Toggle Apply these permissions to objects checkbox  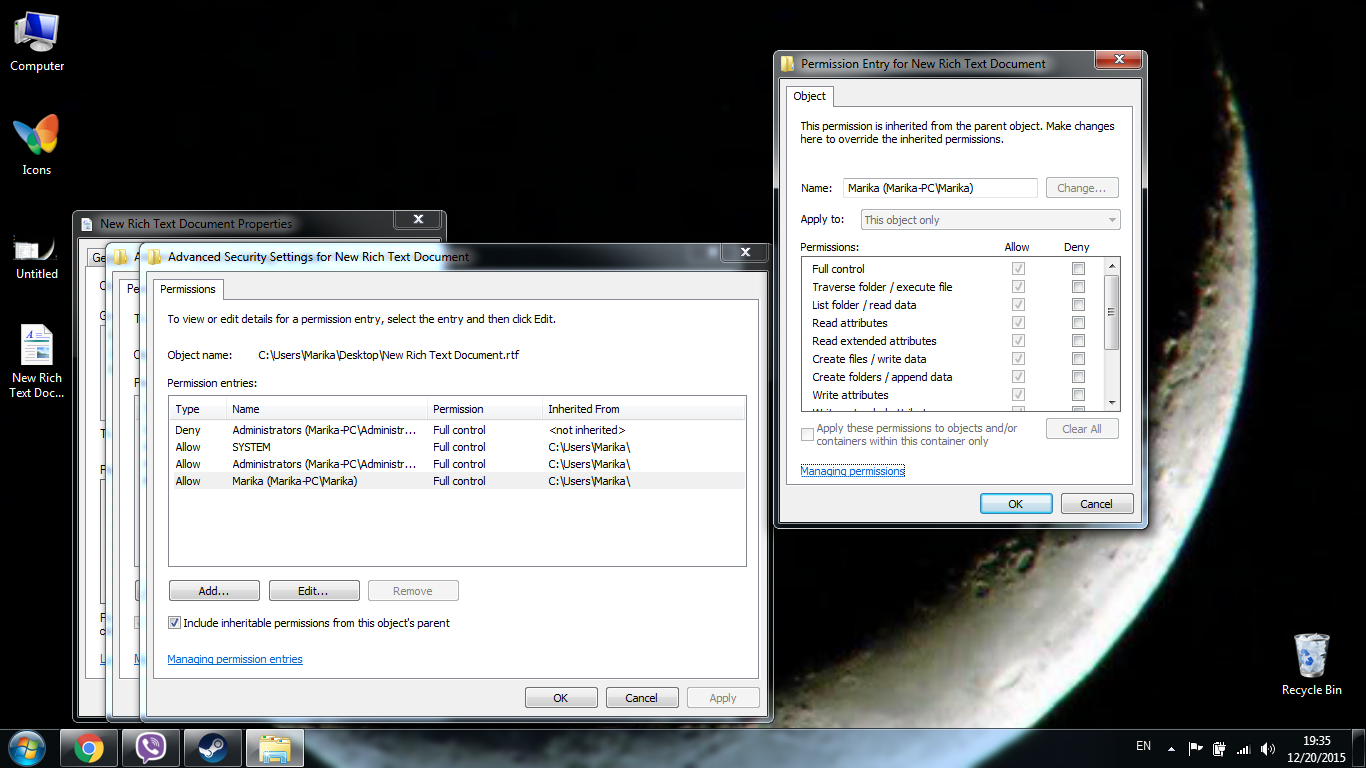point(807,434)
